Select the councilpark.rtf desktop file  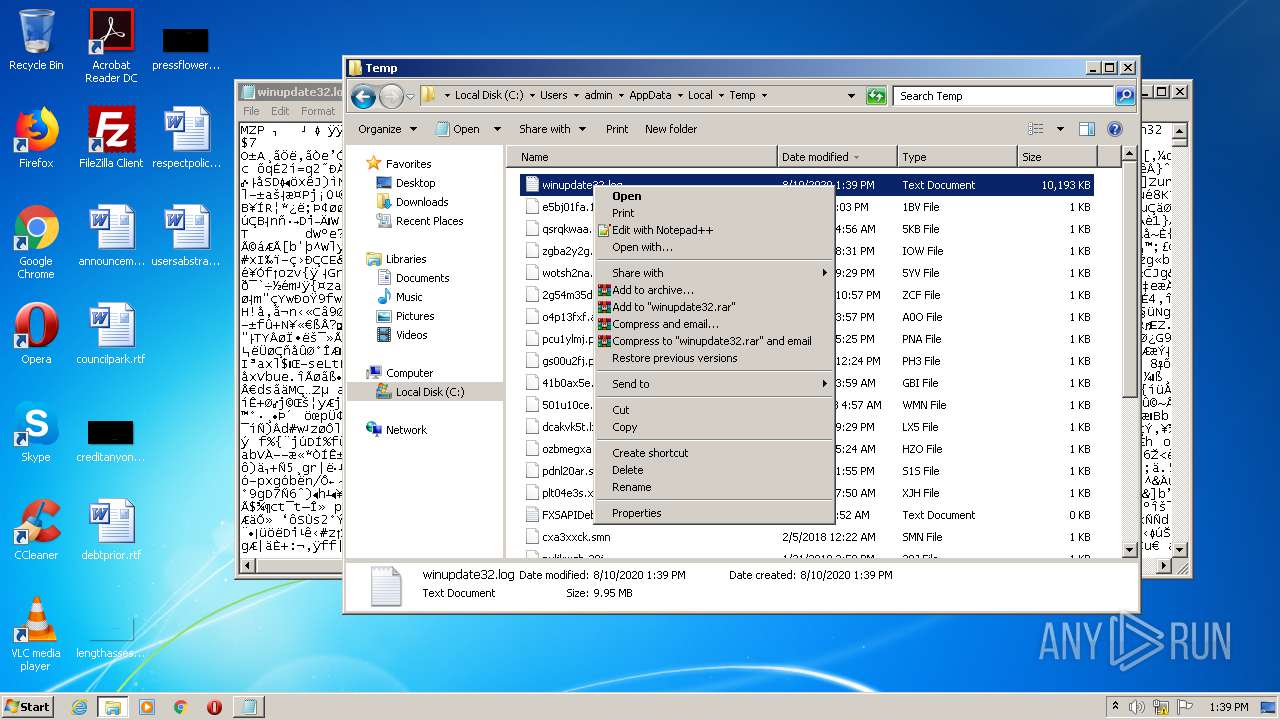pos(111,334)
